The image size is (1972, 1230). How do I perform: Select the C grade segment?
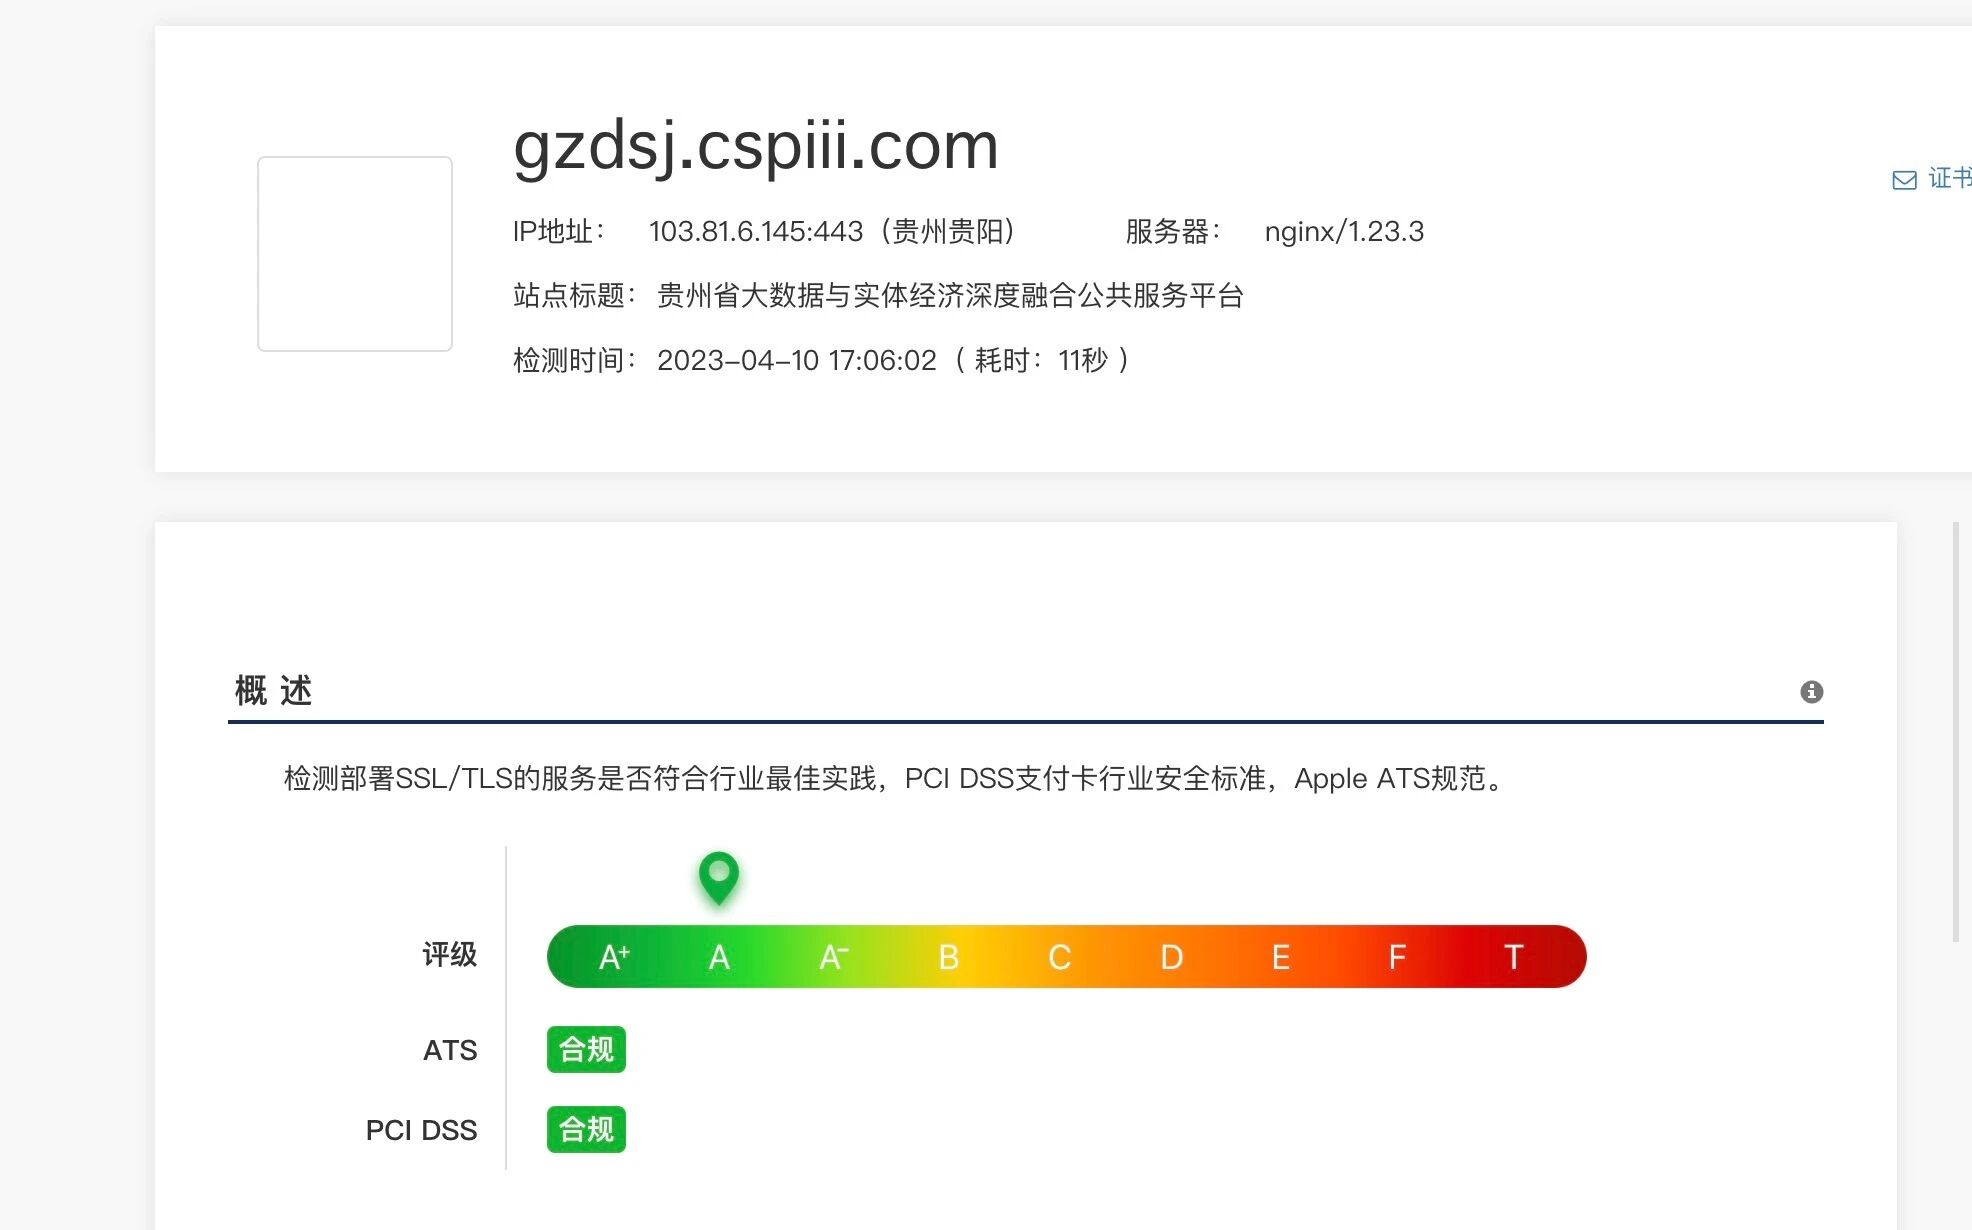point(1059,957)
